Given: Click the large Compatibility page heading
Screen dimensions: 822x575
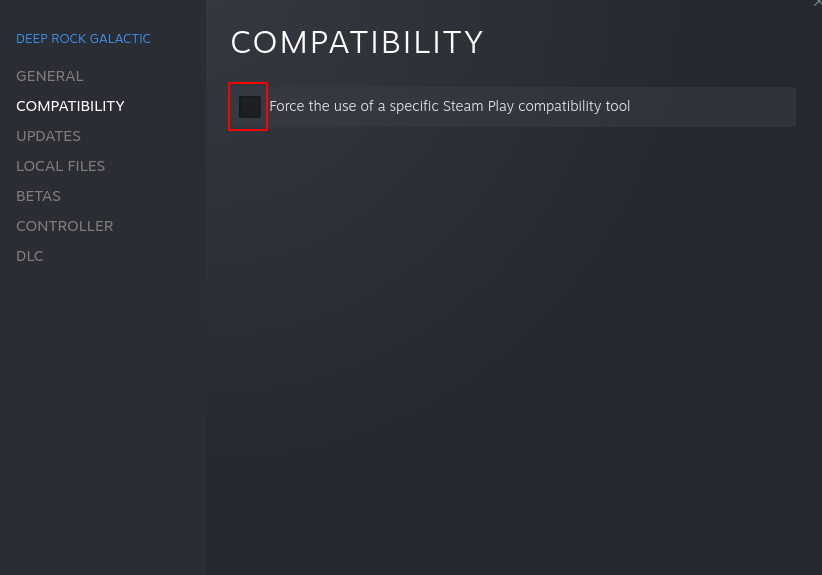Looking at the screenshot, I should 357,43.
